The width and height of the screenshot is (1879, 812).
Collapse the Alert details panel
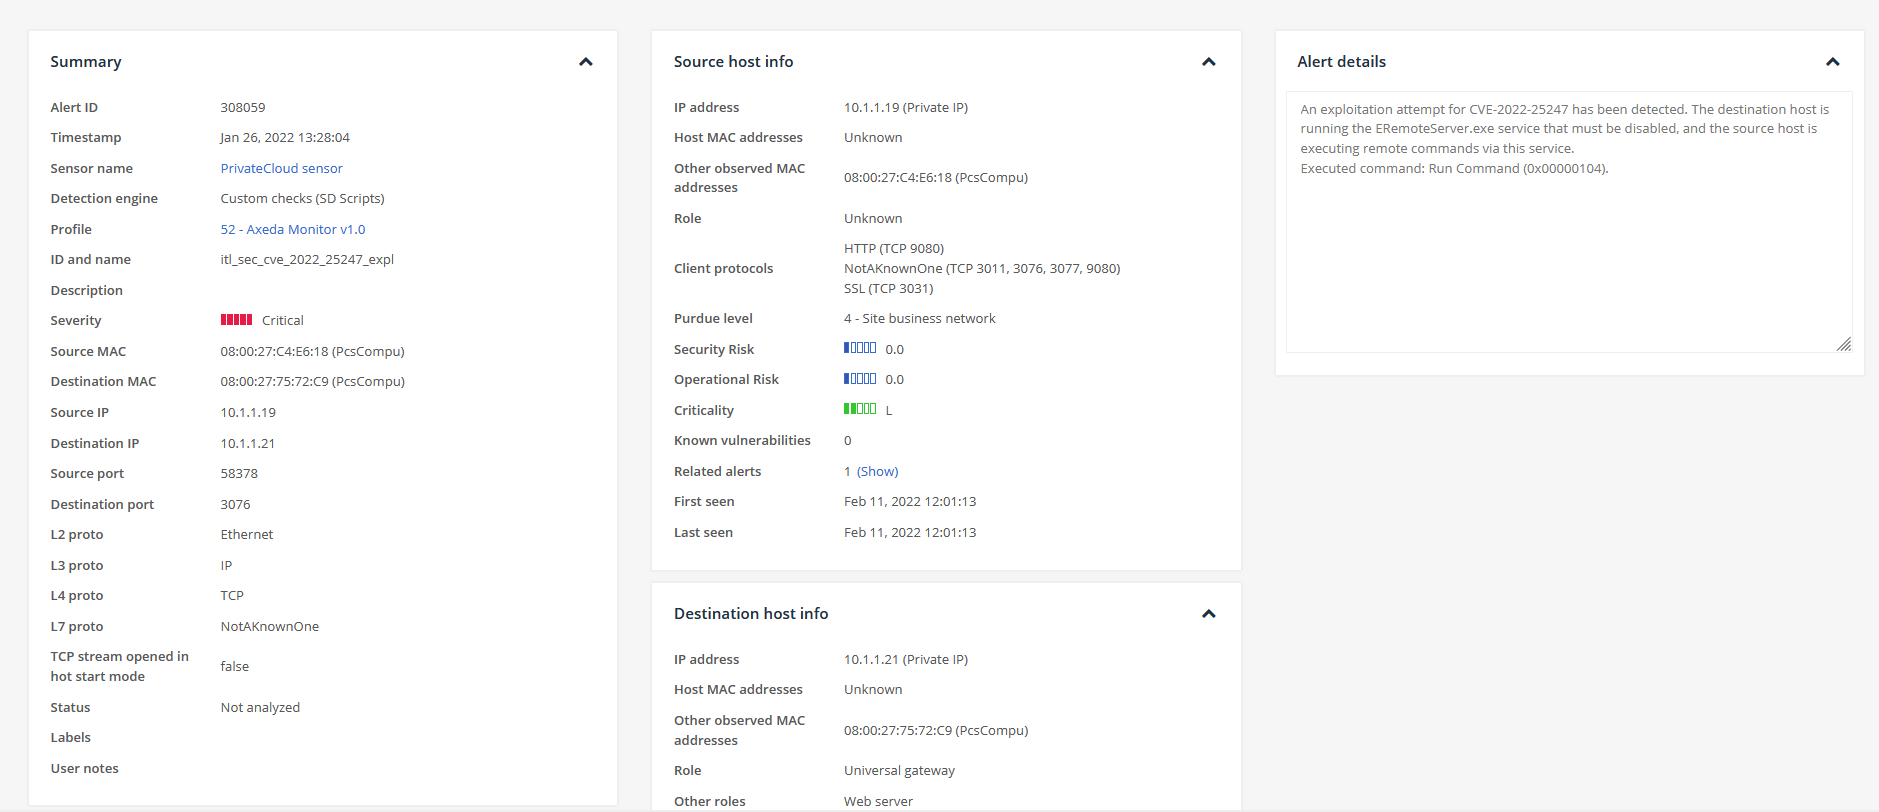pyautogui.click(x=1832, y=62)
